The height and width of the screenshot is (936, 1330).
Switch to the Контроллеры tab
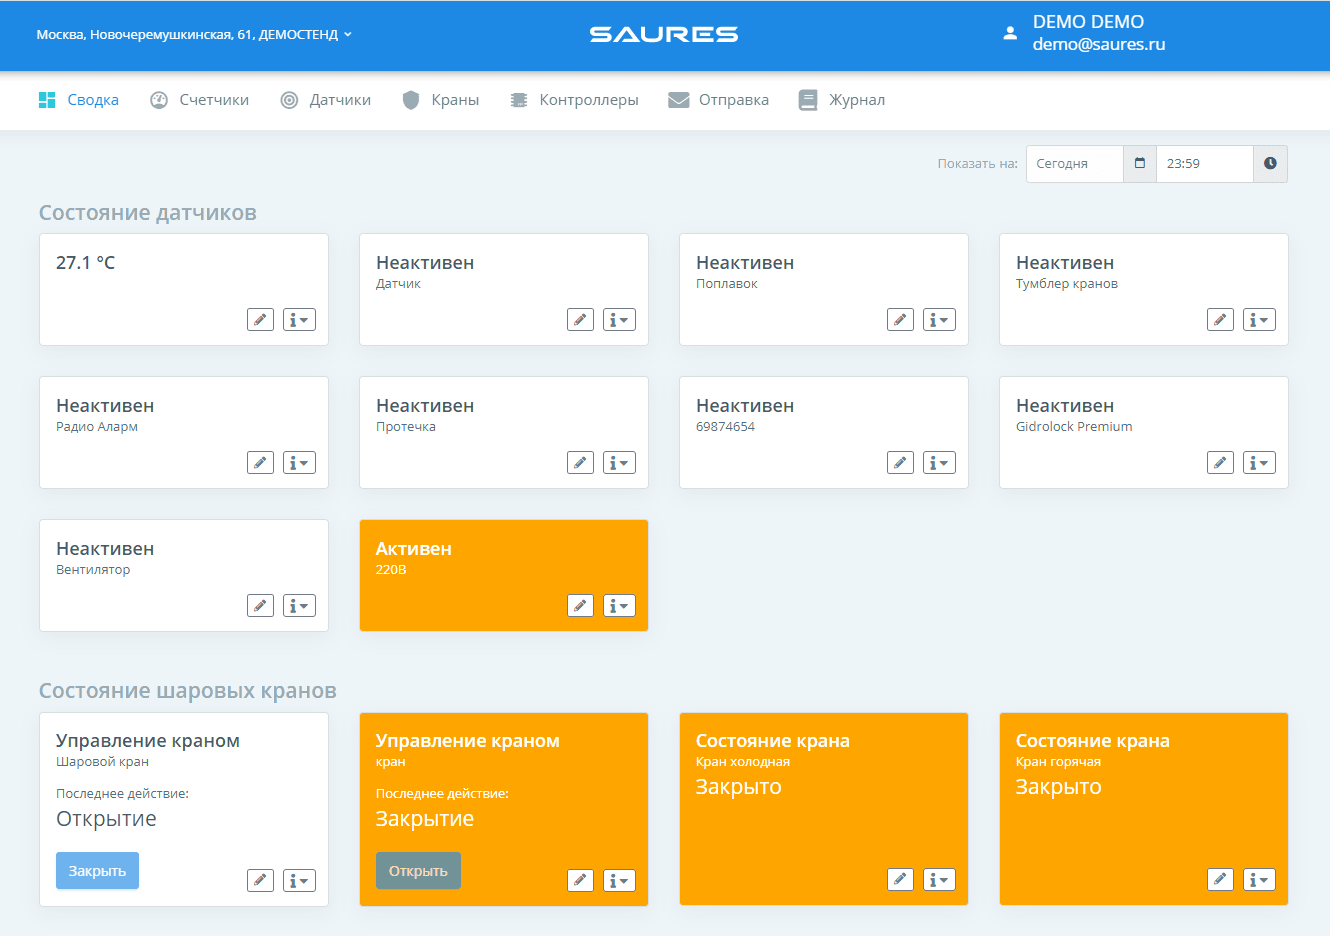[x=574, y=100]
